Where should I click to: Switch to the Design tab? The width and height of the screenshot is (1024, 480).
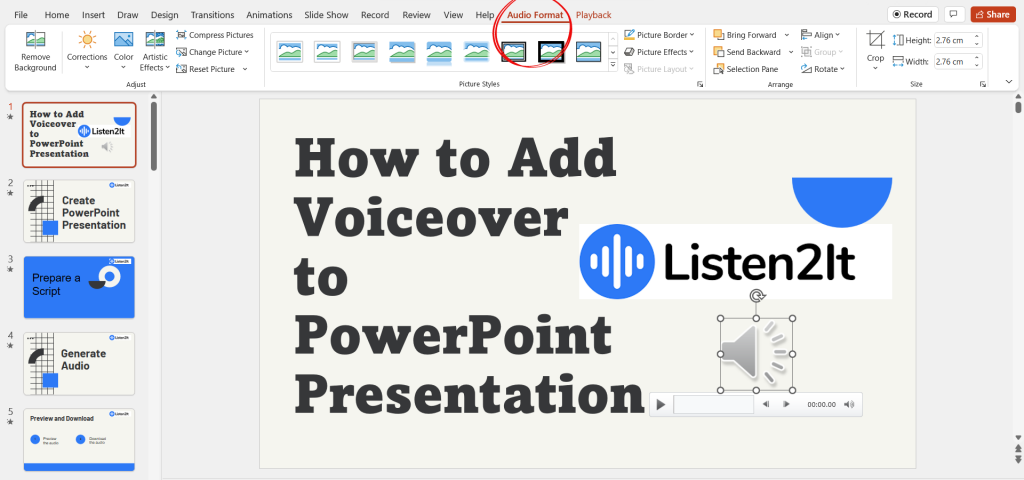pyautogui.click(x=164, y=15)
